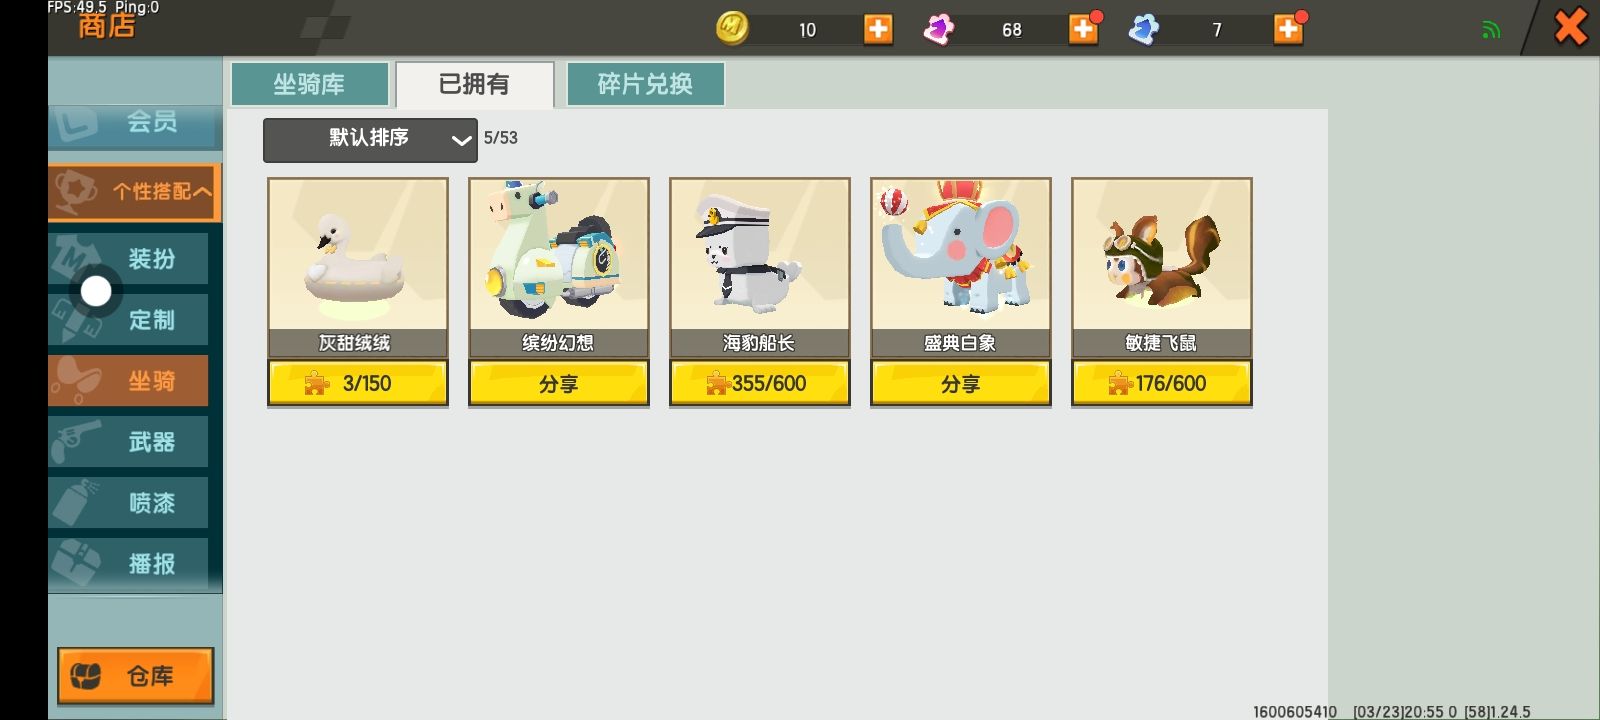Open the 仓库 warehouse button
This screenshot has height=720, width=1600.
[135, 676]
